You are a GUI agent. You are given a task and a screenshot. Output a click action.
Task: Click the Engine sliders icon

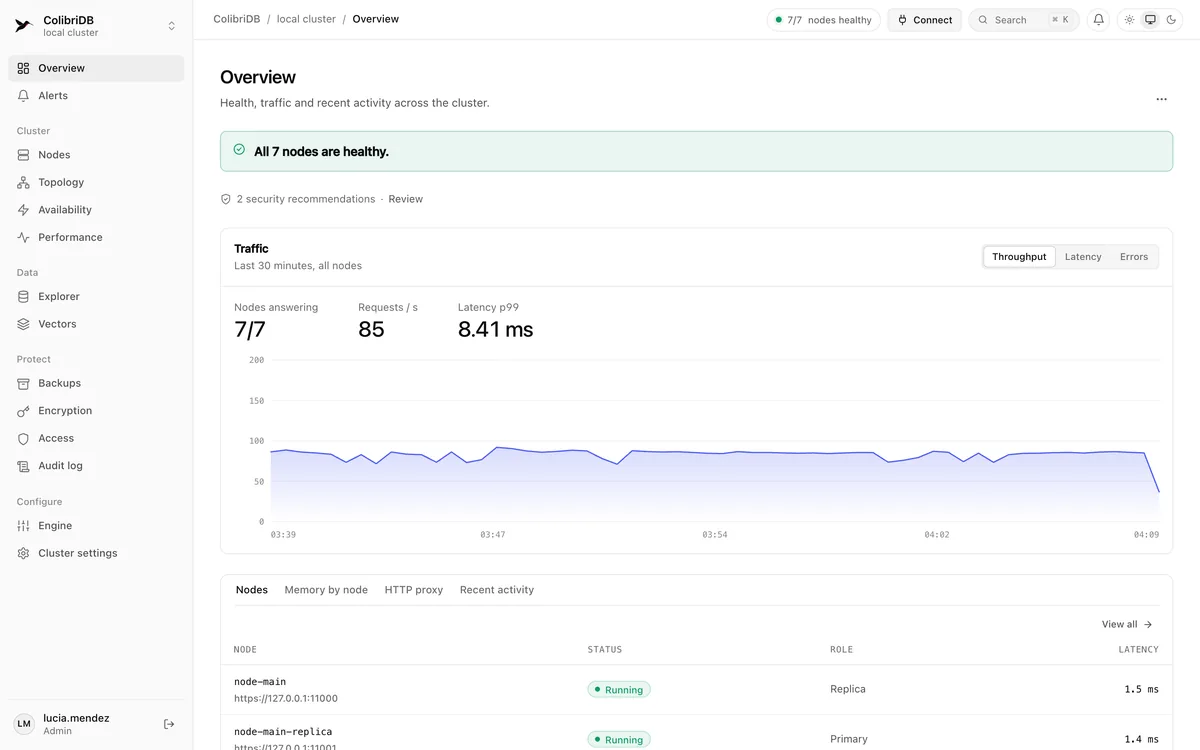[24, 526]
